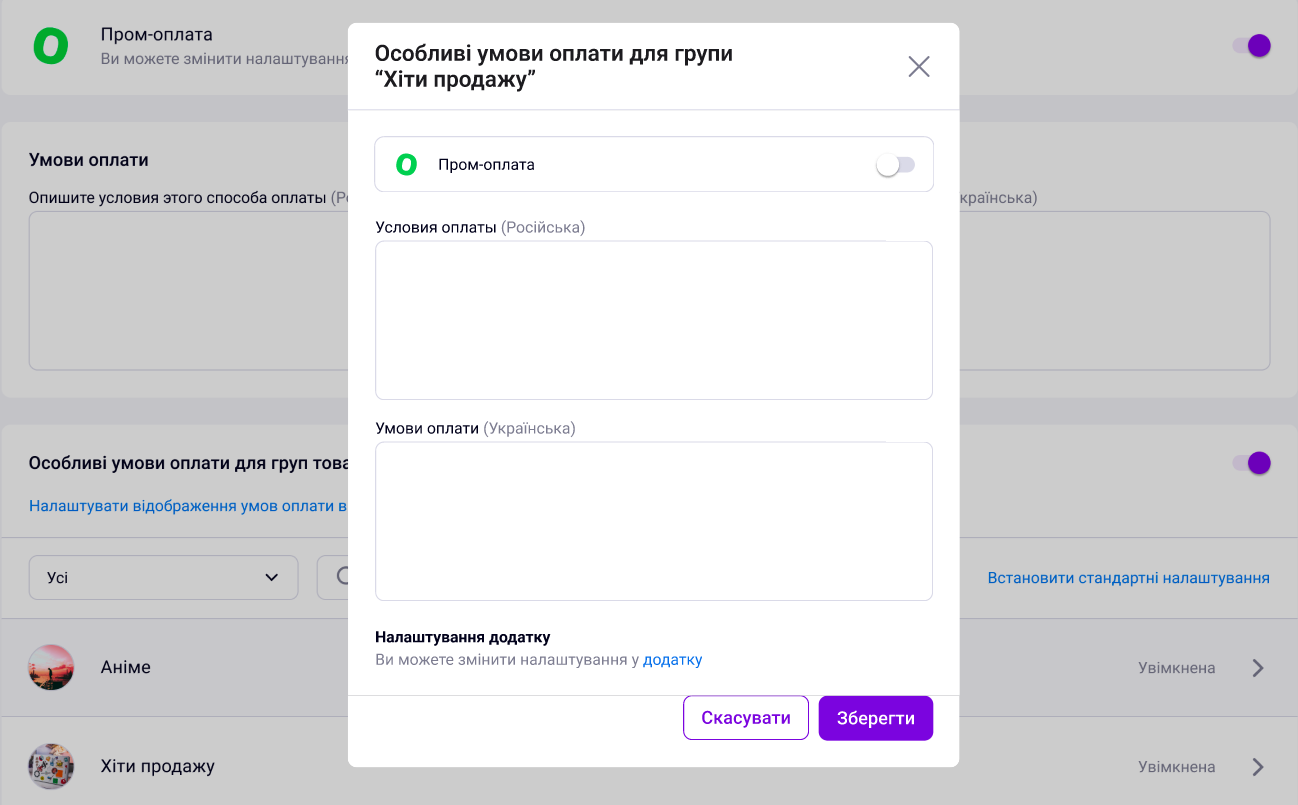The image size is (1298, 805).
Task: Expand the Хіти продажу row chevron
Action: tap(1258, 767)
